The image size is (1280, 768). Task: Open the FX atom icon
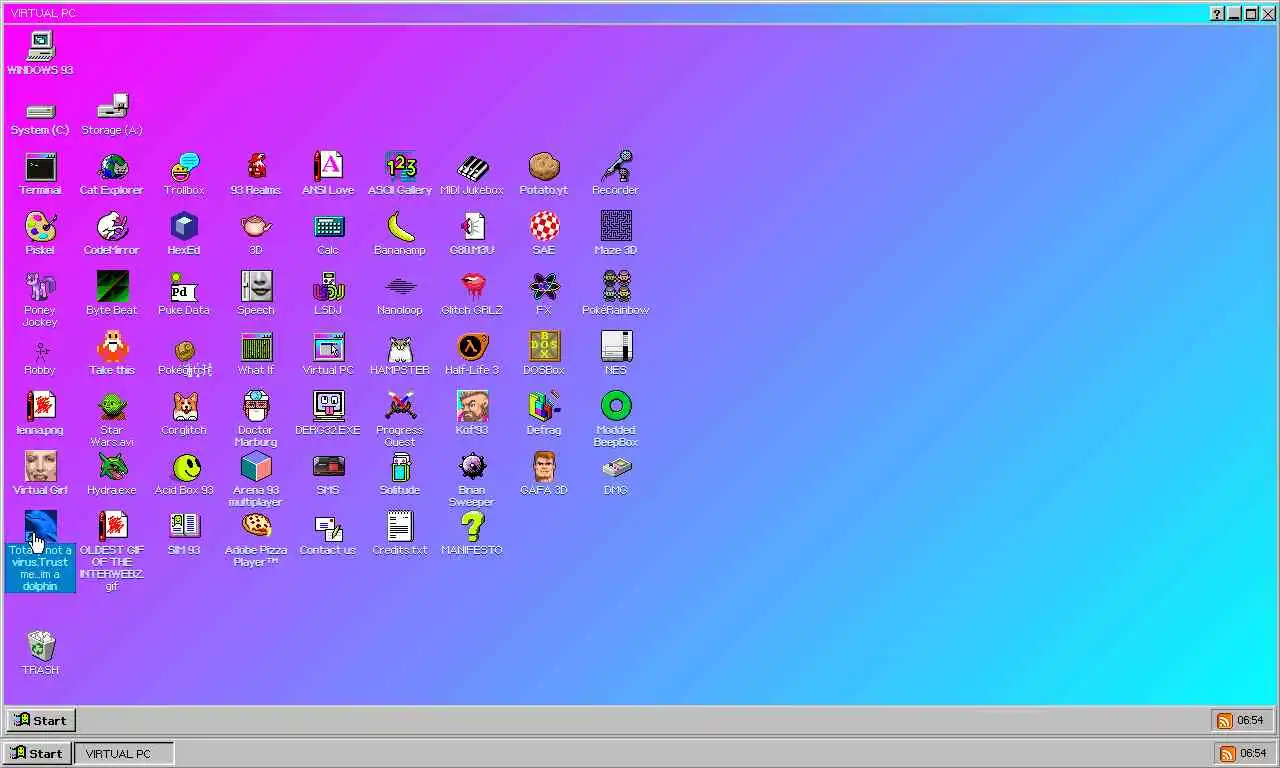(x=544, y=286)
